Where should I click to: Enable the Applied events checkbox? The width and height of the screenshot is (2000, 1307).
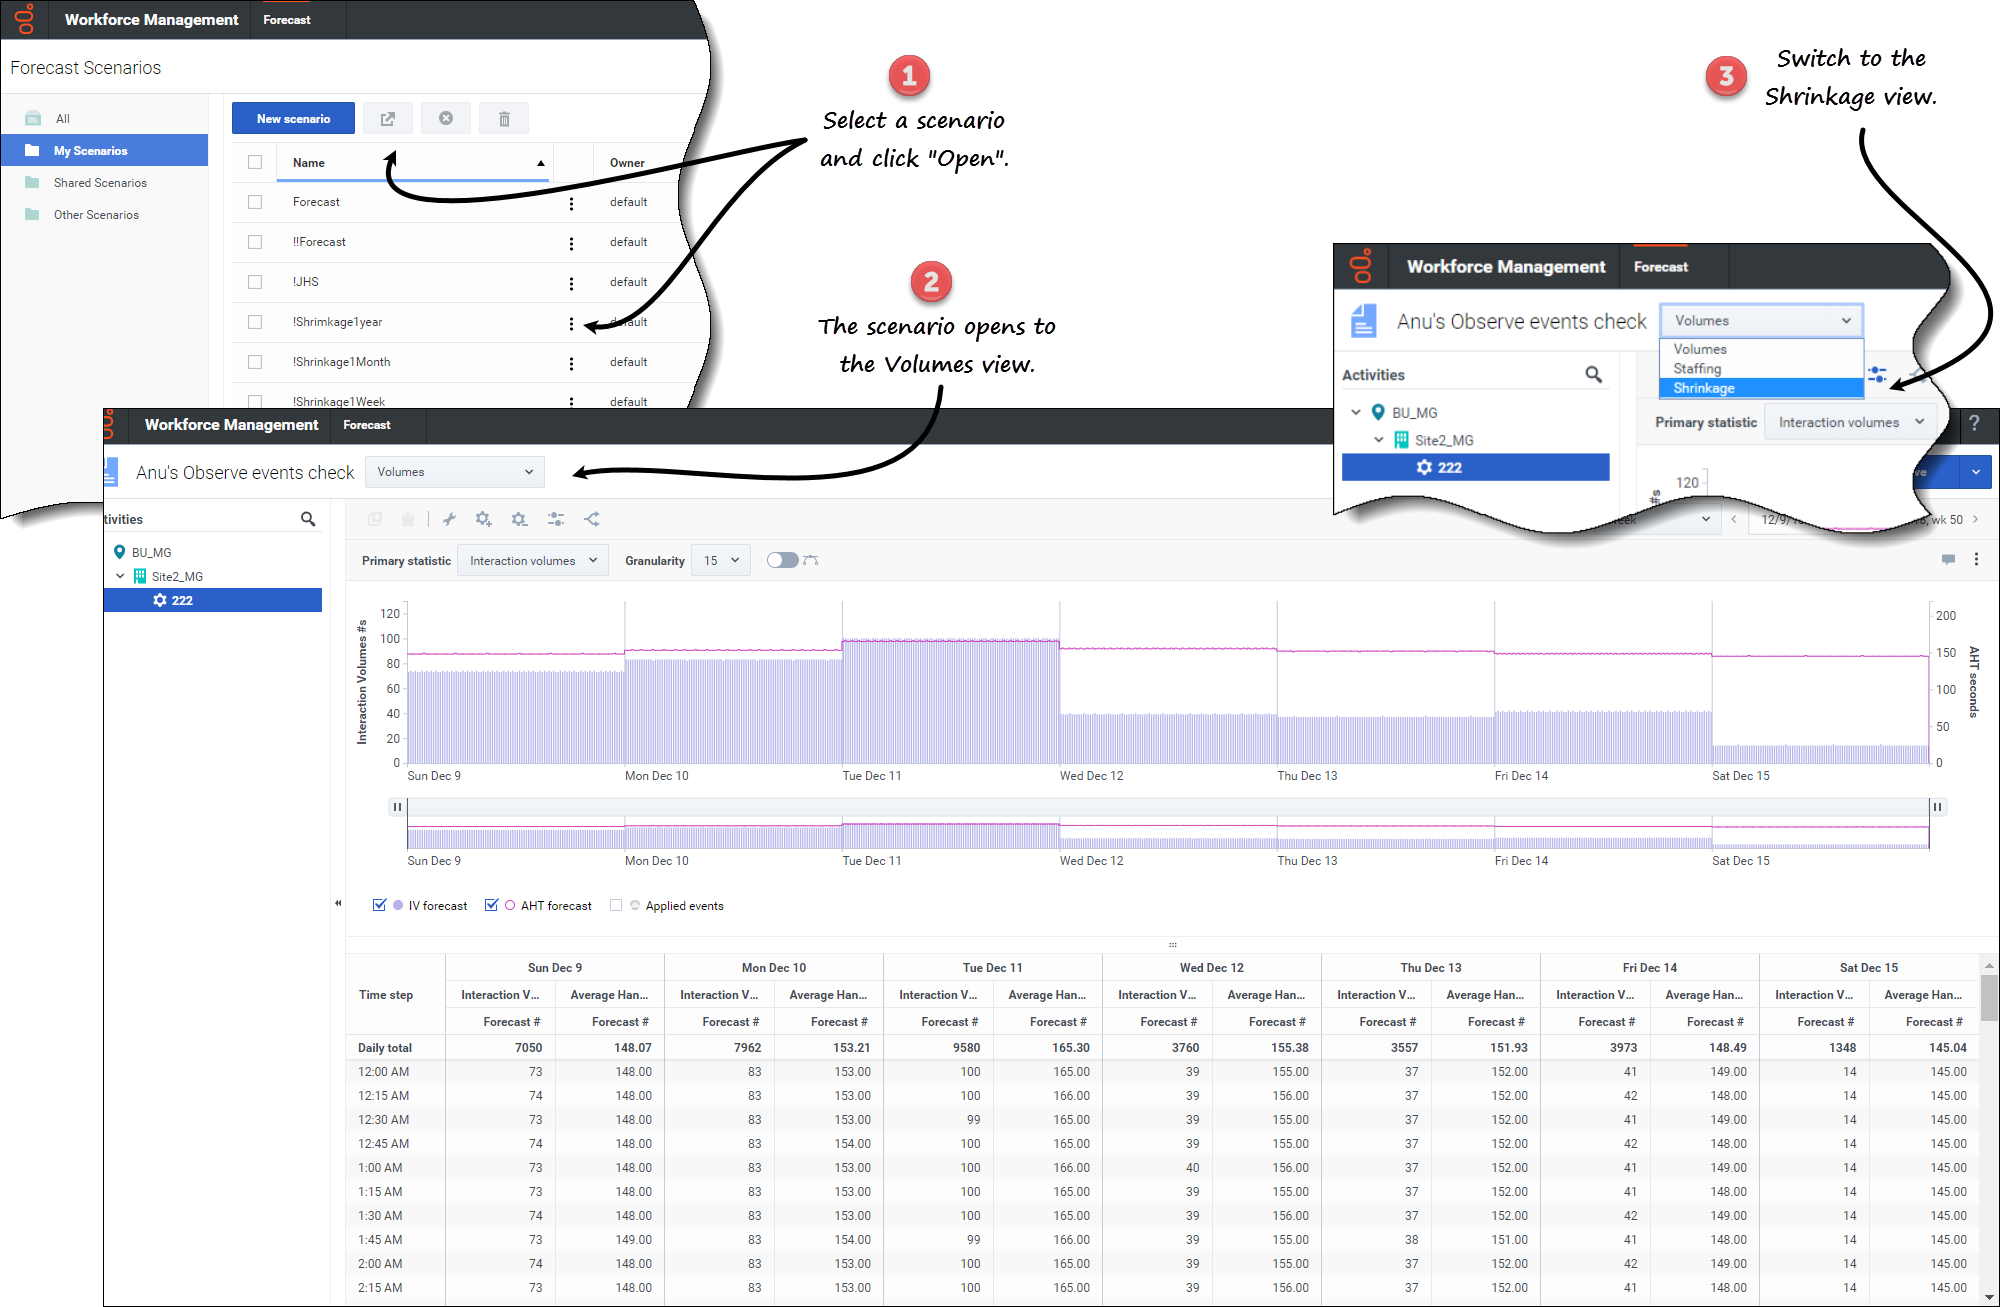(616, 905)
